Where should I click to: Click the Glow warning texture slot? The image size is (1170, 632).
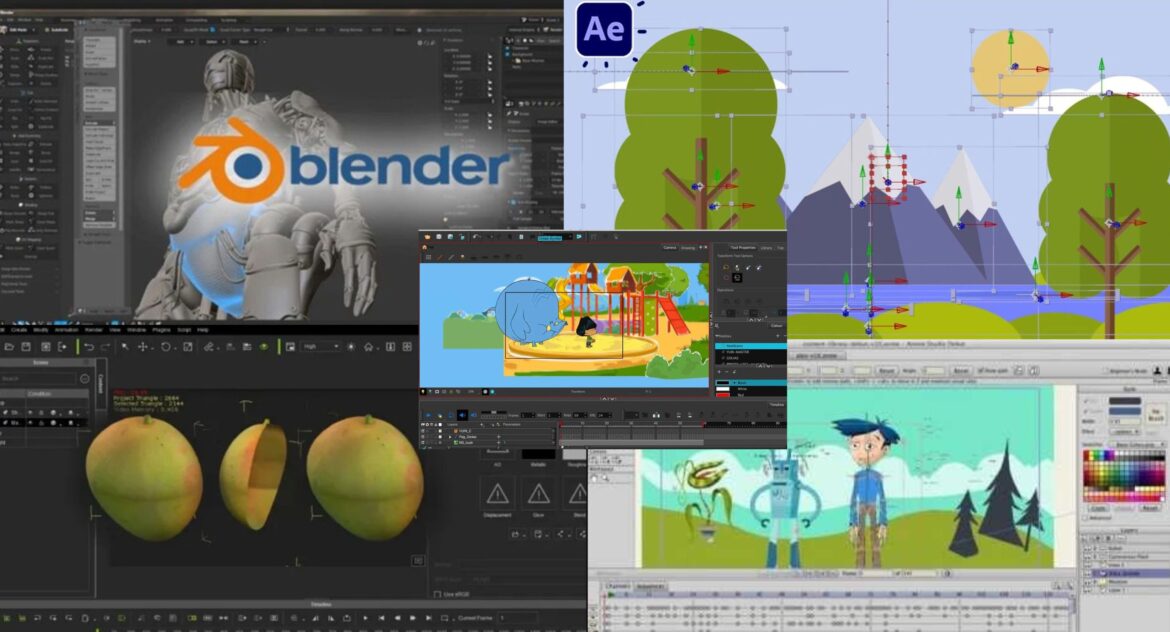coord(539,492)
